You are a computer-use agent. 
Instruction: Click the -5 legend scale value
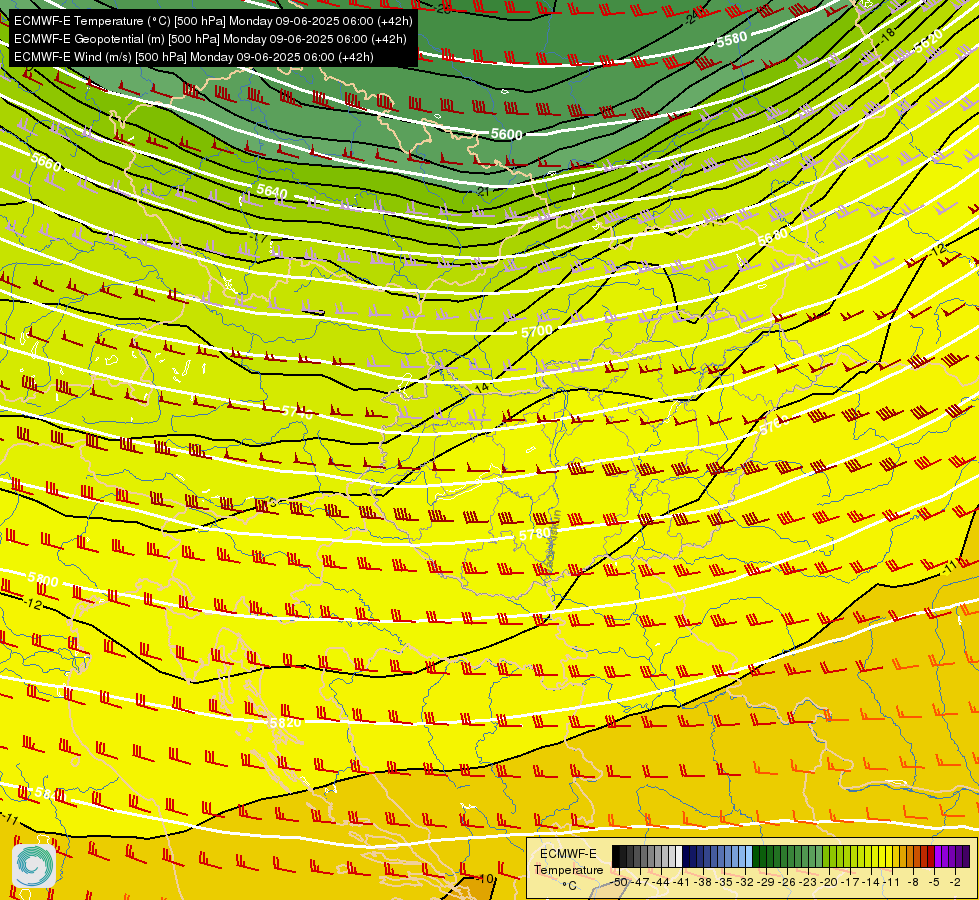tap(934, 882)
